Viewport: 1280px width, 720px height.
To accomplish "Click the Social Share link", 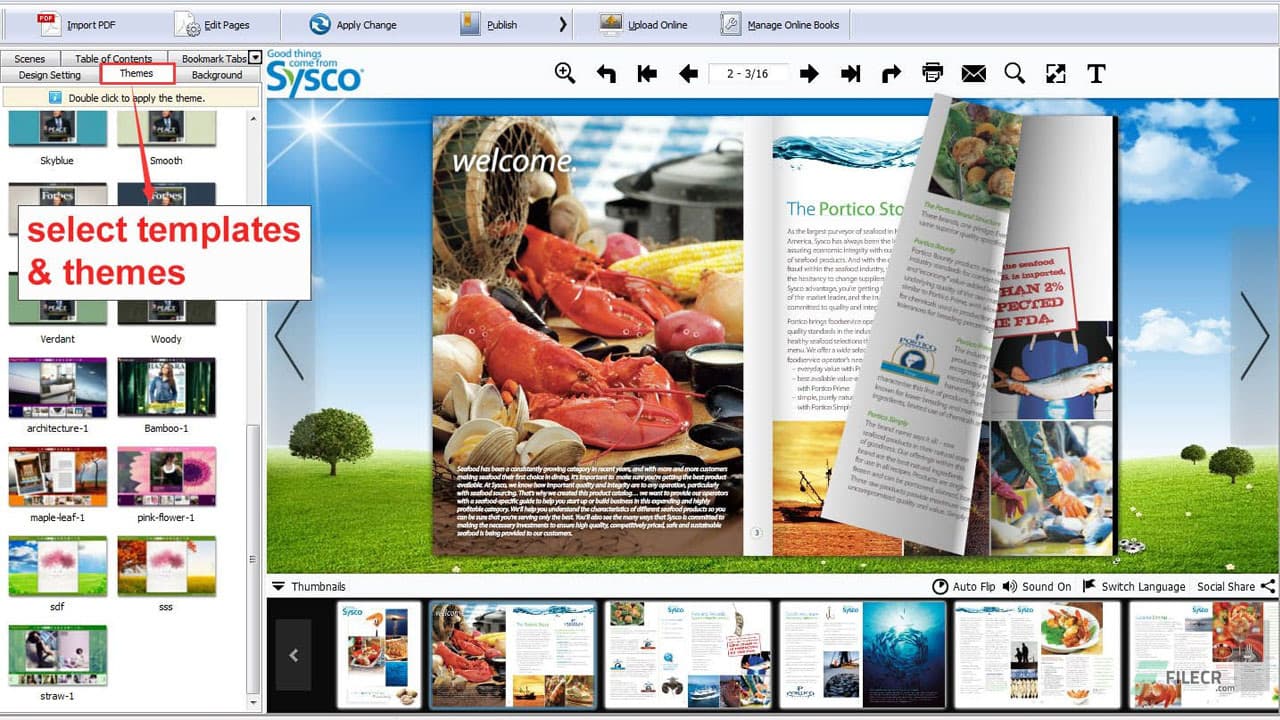I will [1226, 586].
